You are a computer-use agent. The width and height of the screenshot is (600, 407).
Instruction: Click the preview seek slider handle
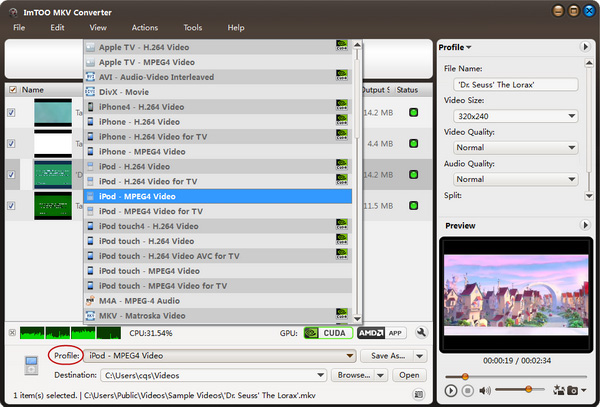(465, 376)
